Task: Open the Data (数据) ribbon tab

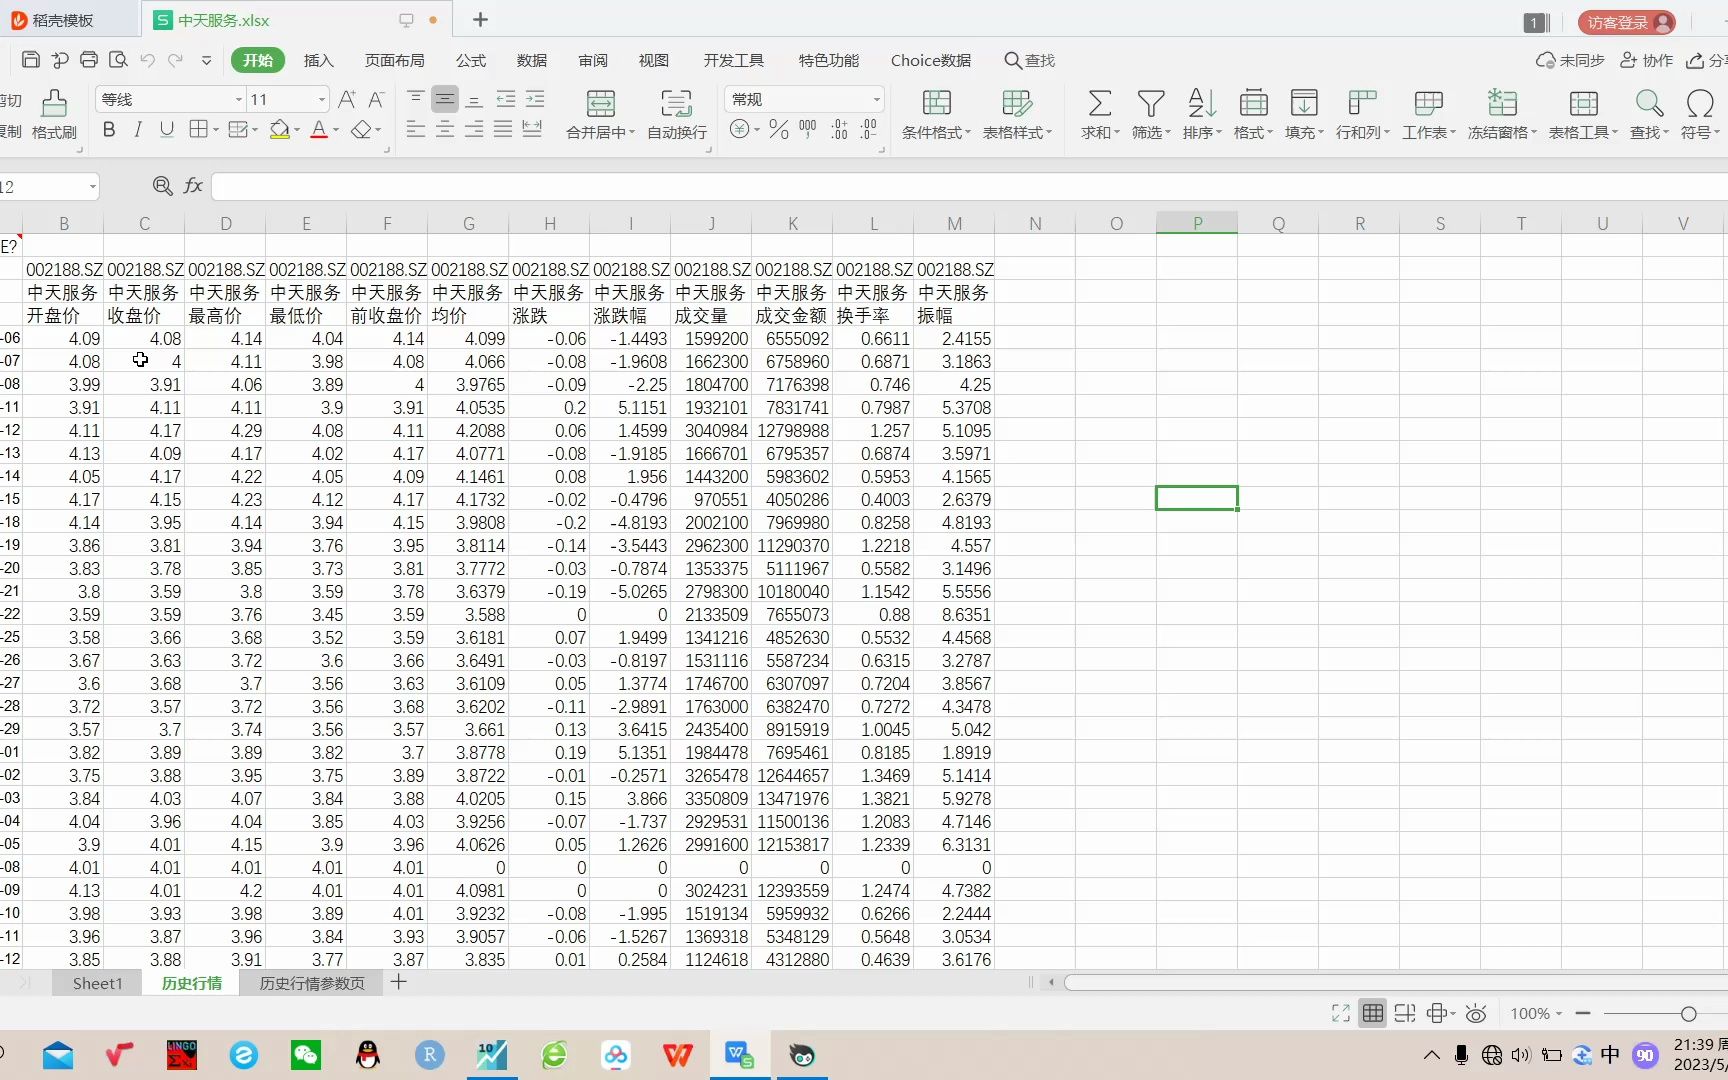Action: point(532,60)
